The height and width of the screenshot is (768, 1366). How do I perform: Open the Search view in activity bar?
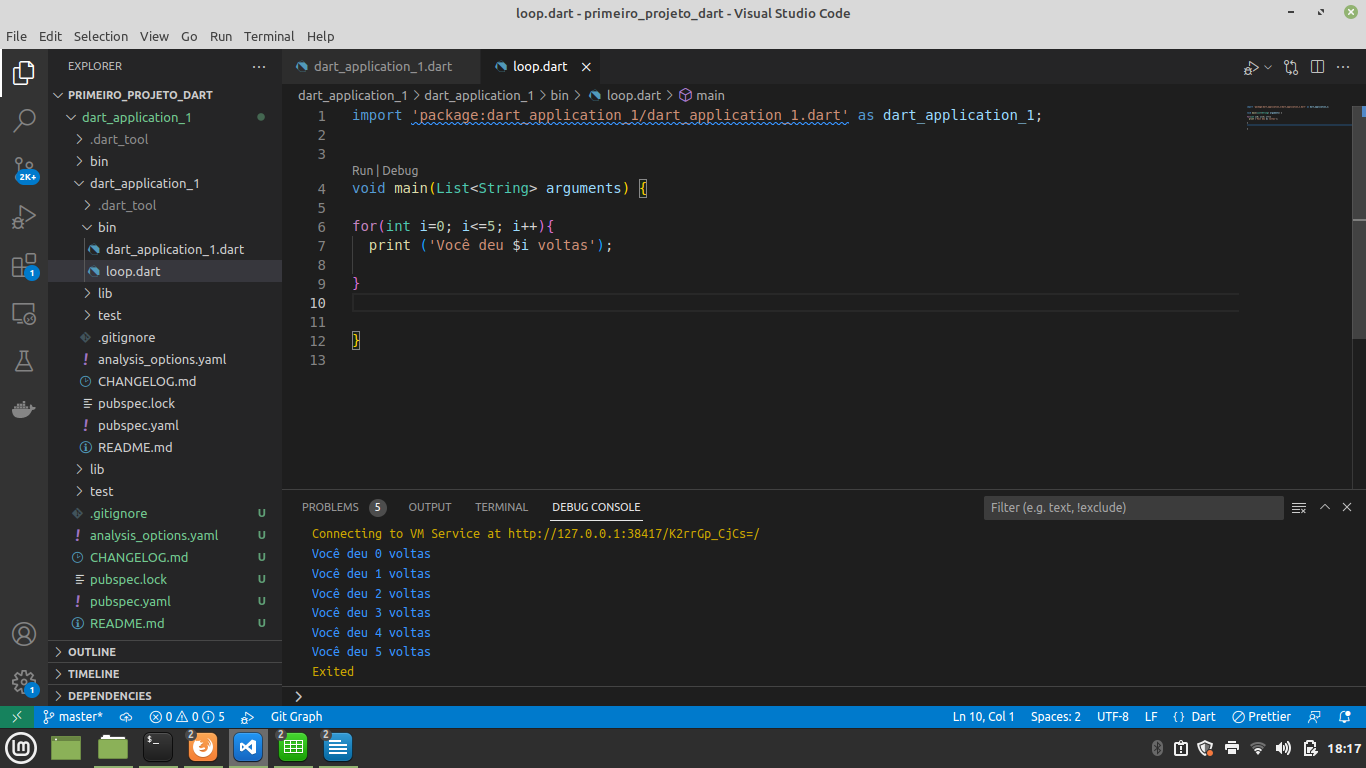click(24, 121)
